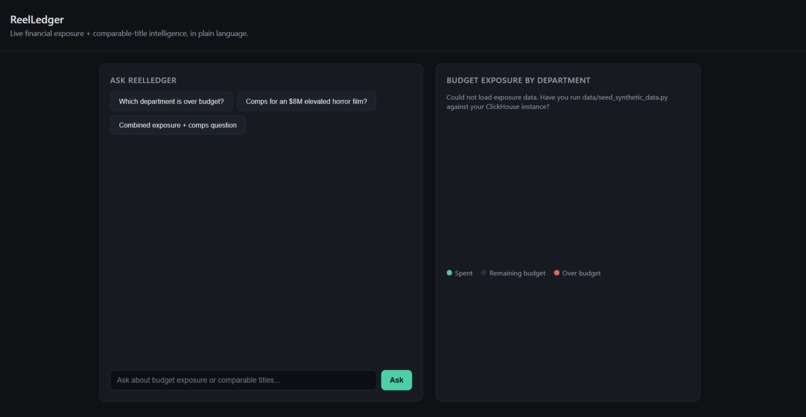Screen dimensions: 806x417
Task: Click the grey Remaining budget legend dot
Action: point(484,273)
